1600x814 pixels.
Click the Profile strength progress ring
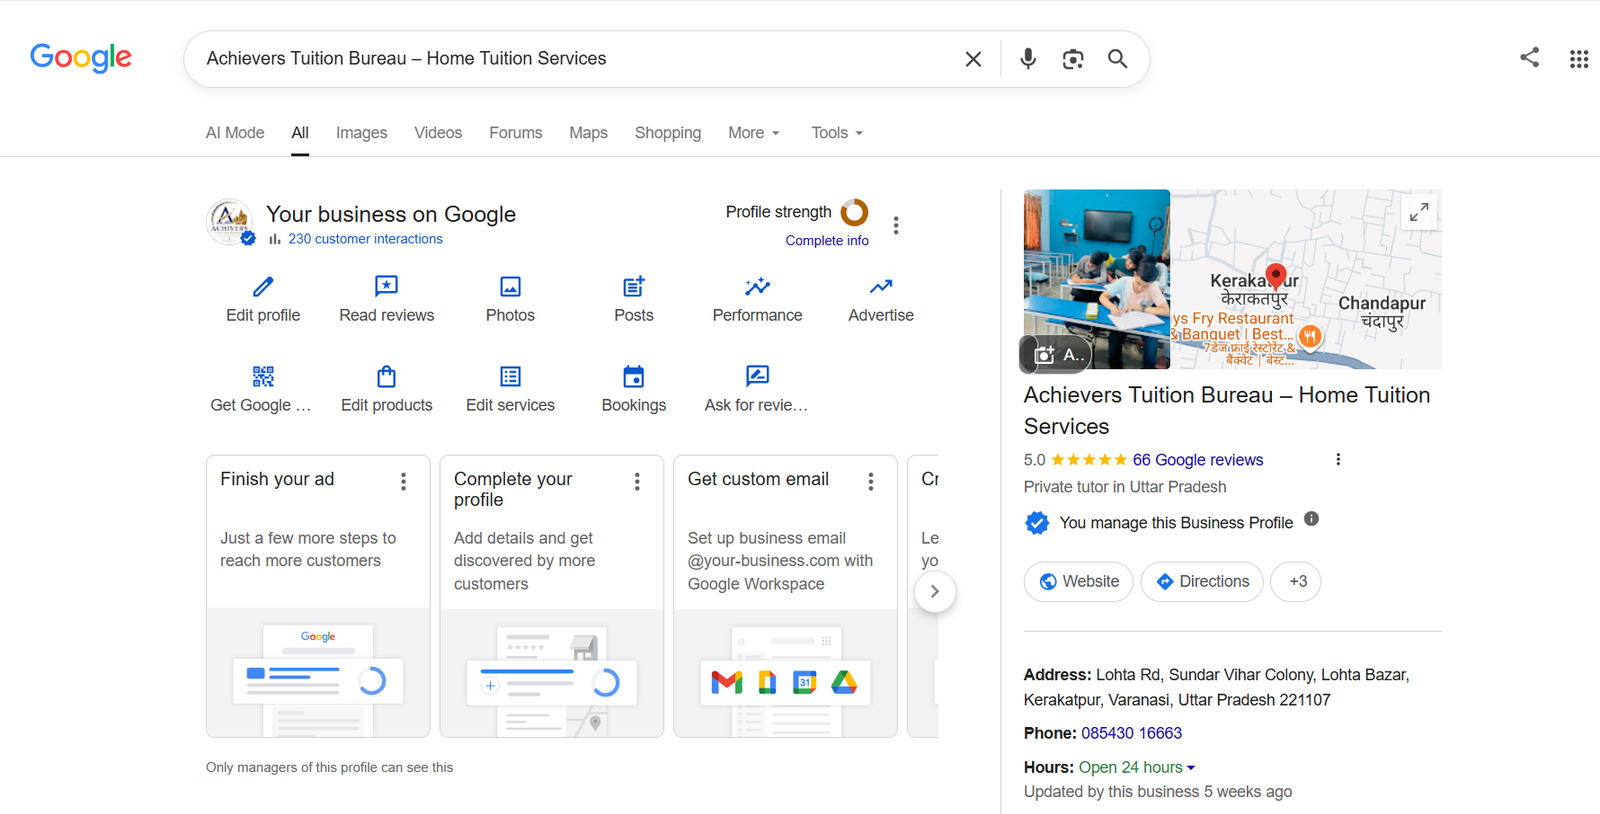[x=854, y=212]
